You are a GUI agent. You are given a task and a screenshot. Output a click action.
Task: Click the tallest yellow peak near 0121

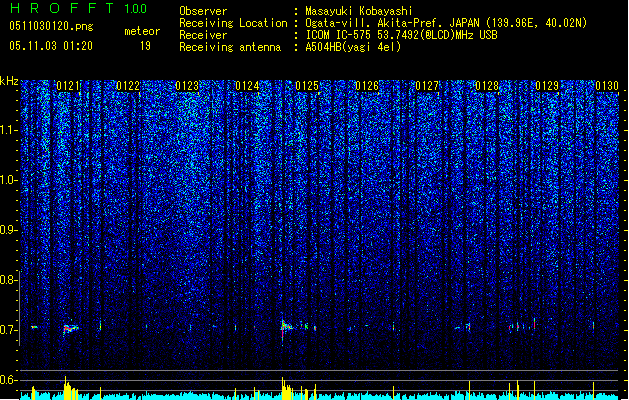(65, 388)
